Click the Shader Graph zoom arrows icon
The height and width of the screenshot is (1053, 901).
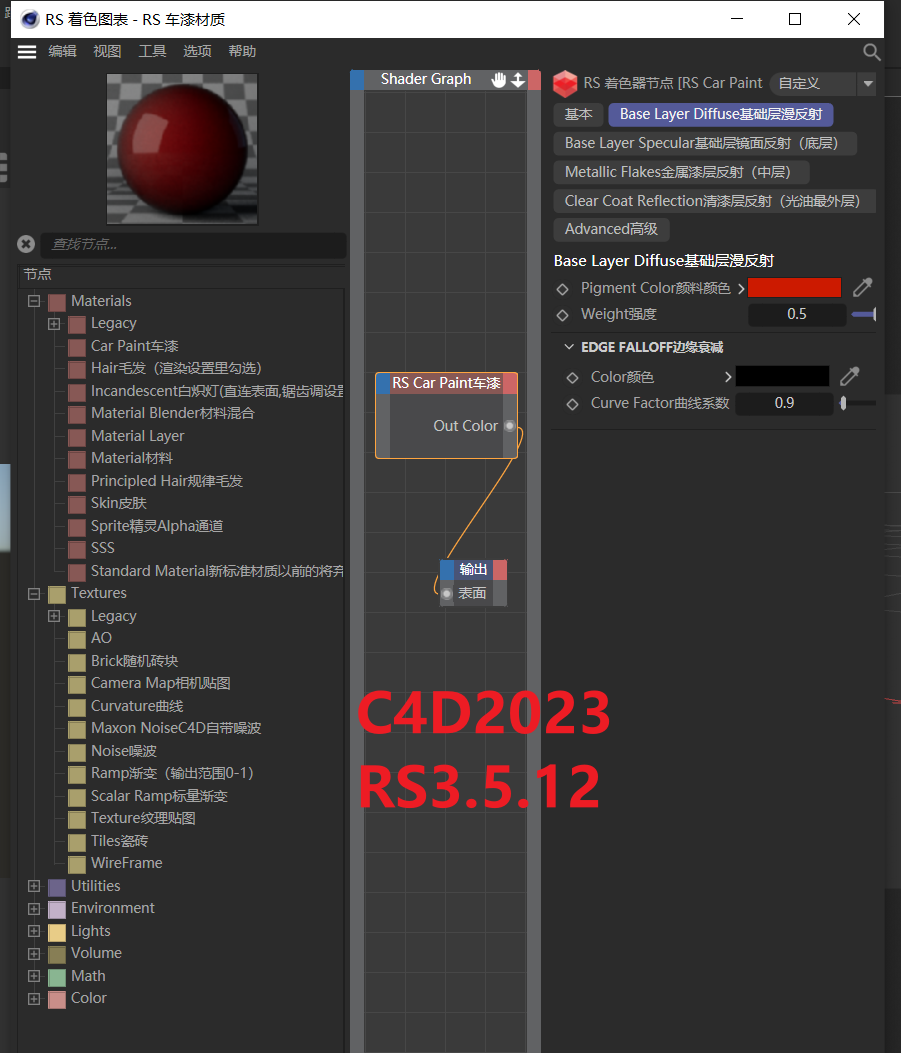[518, 80]
